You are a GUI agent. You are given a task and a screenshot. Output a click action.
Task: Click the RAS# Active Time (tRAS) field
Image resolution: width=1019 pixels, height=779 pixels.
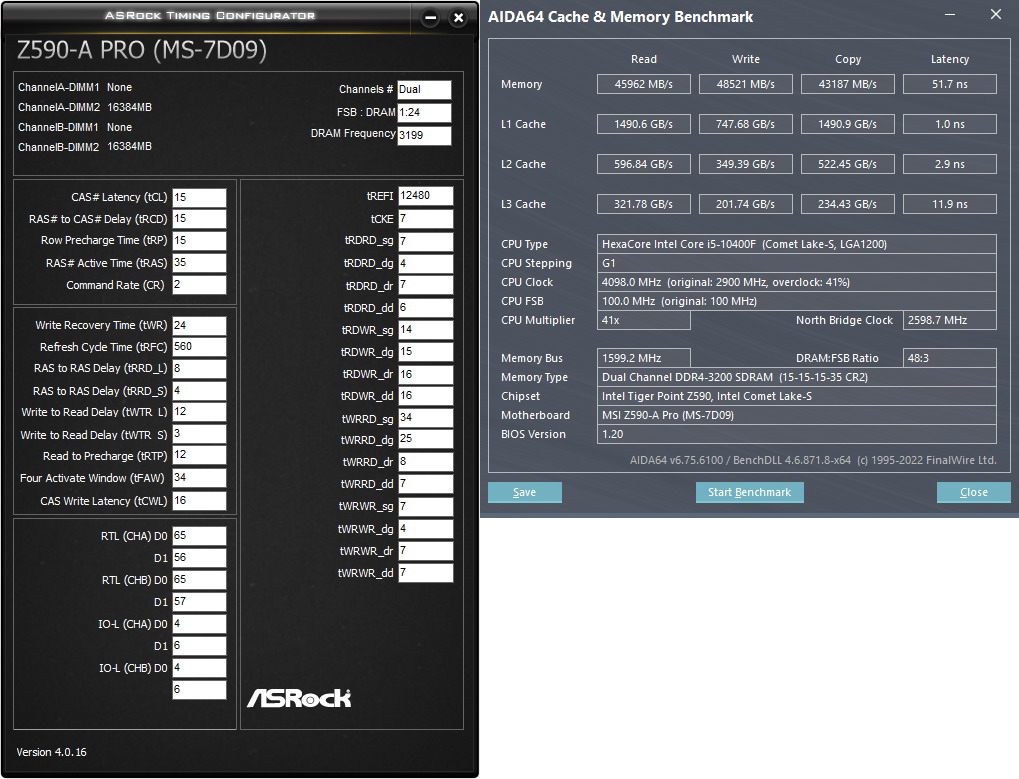(x=200, y=262)
